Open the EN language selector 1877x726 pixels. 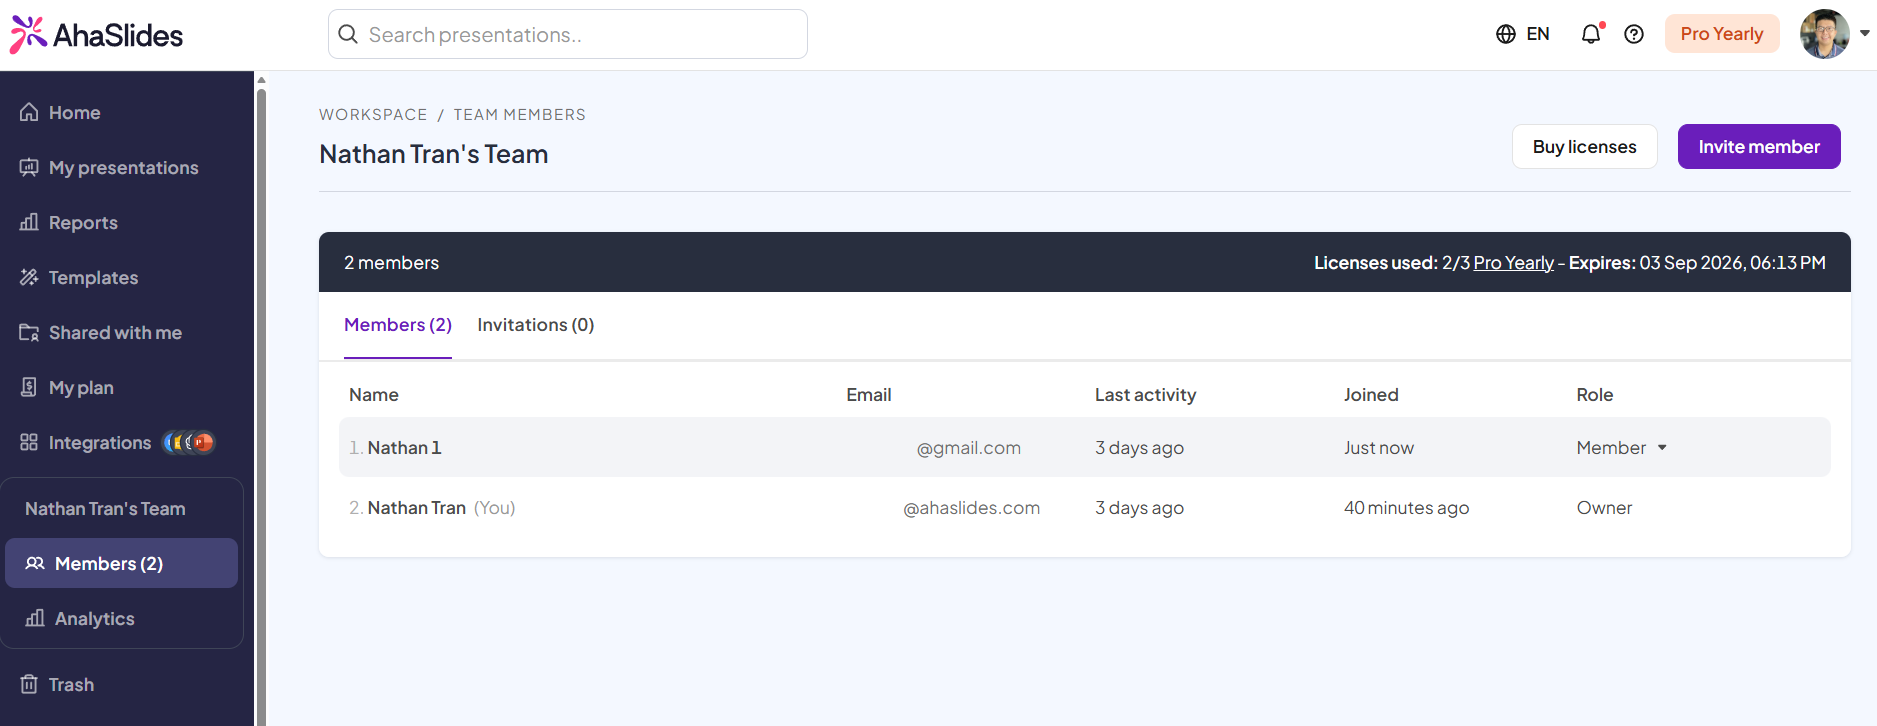1537,34
